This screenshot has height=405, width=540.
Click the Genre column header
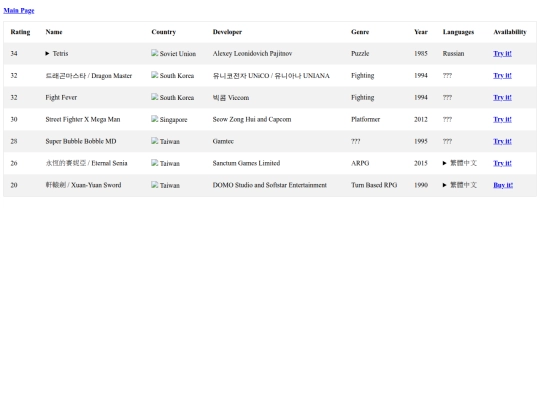pos(360,32)
